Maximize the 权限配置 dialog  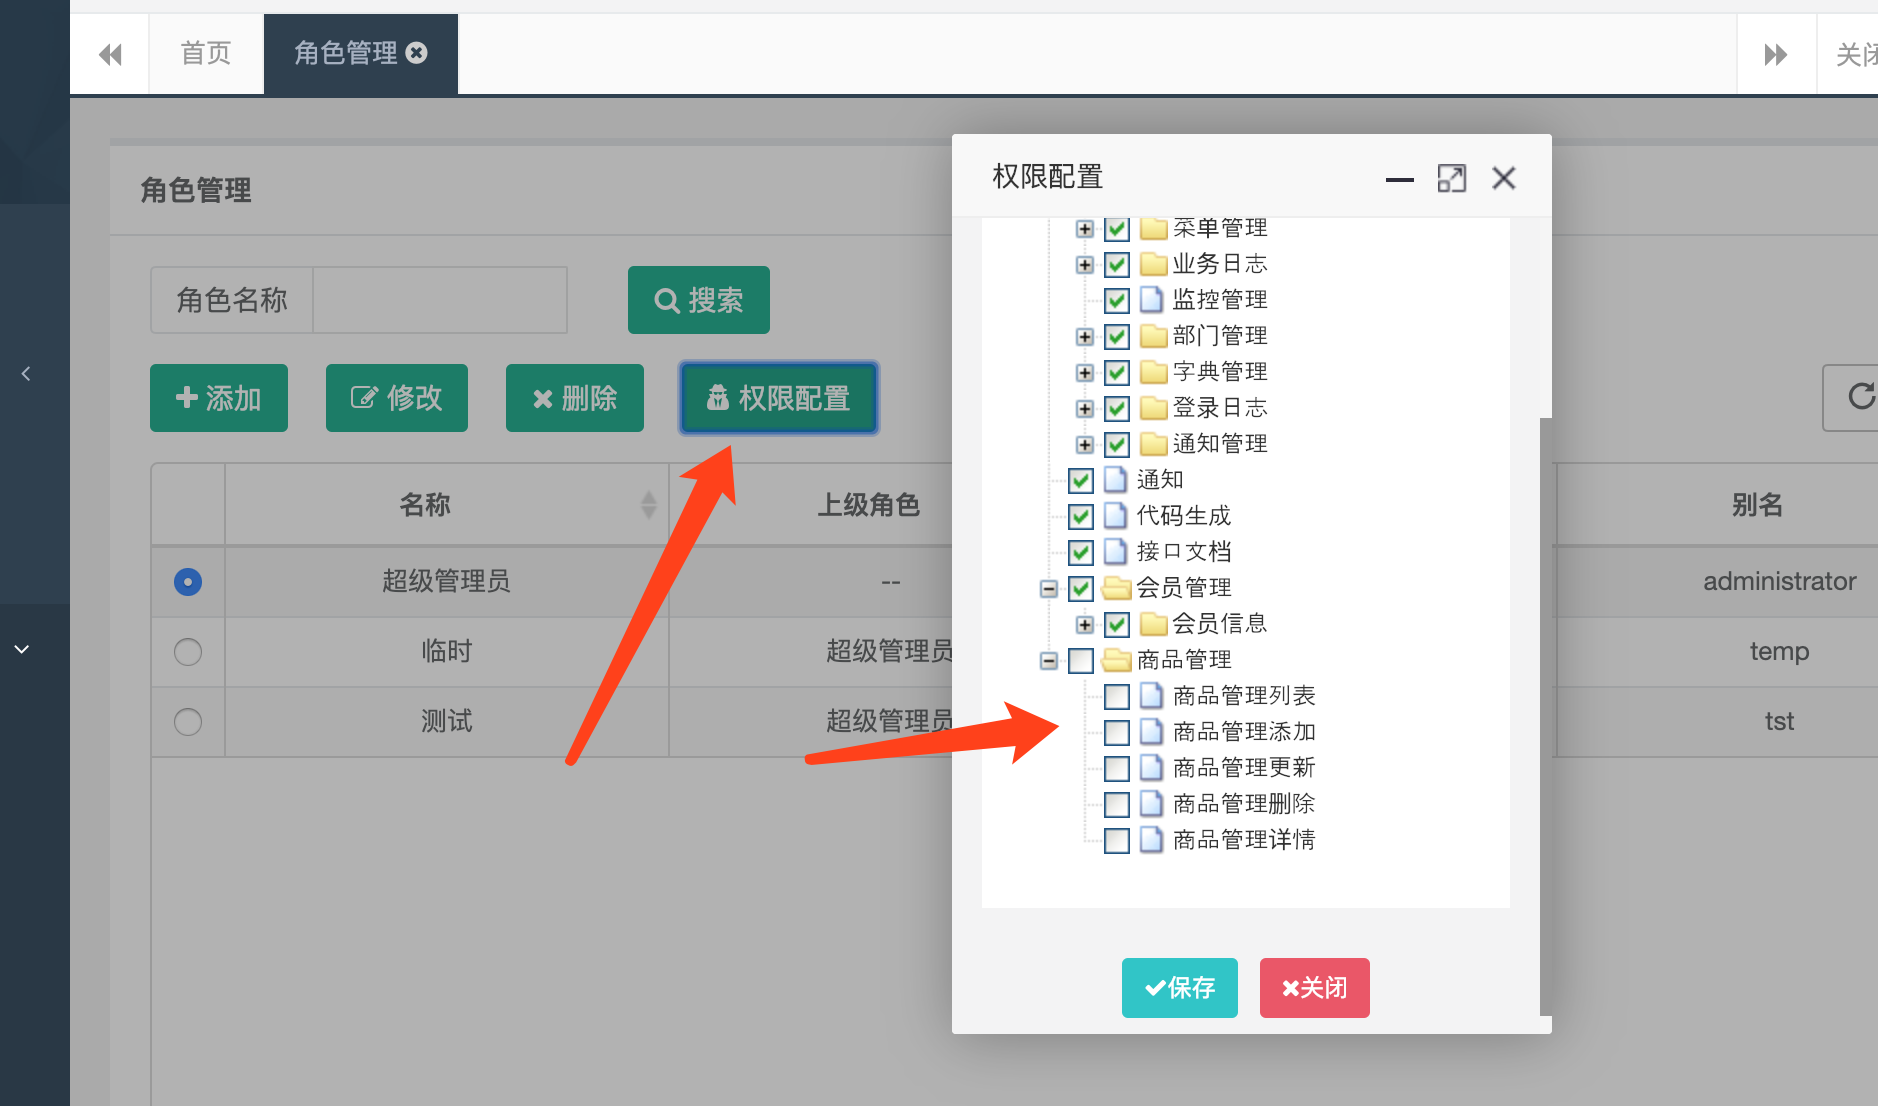tap(1452, 178)
